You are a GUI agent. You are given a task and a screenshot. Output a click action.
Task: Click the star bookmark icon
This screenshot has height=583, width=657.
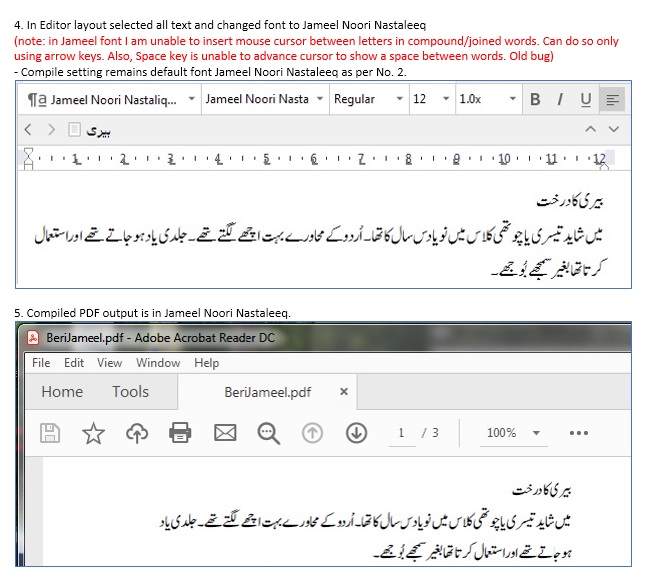(x=93, y=433)
